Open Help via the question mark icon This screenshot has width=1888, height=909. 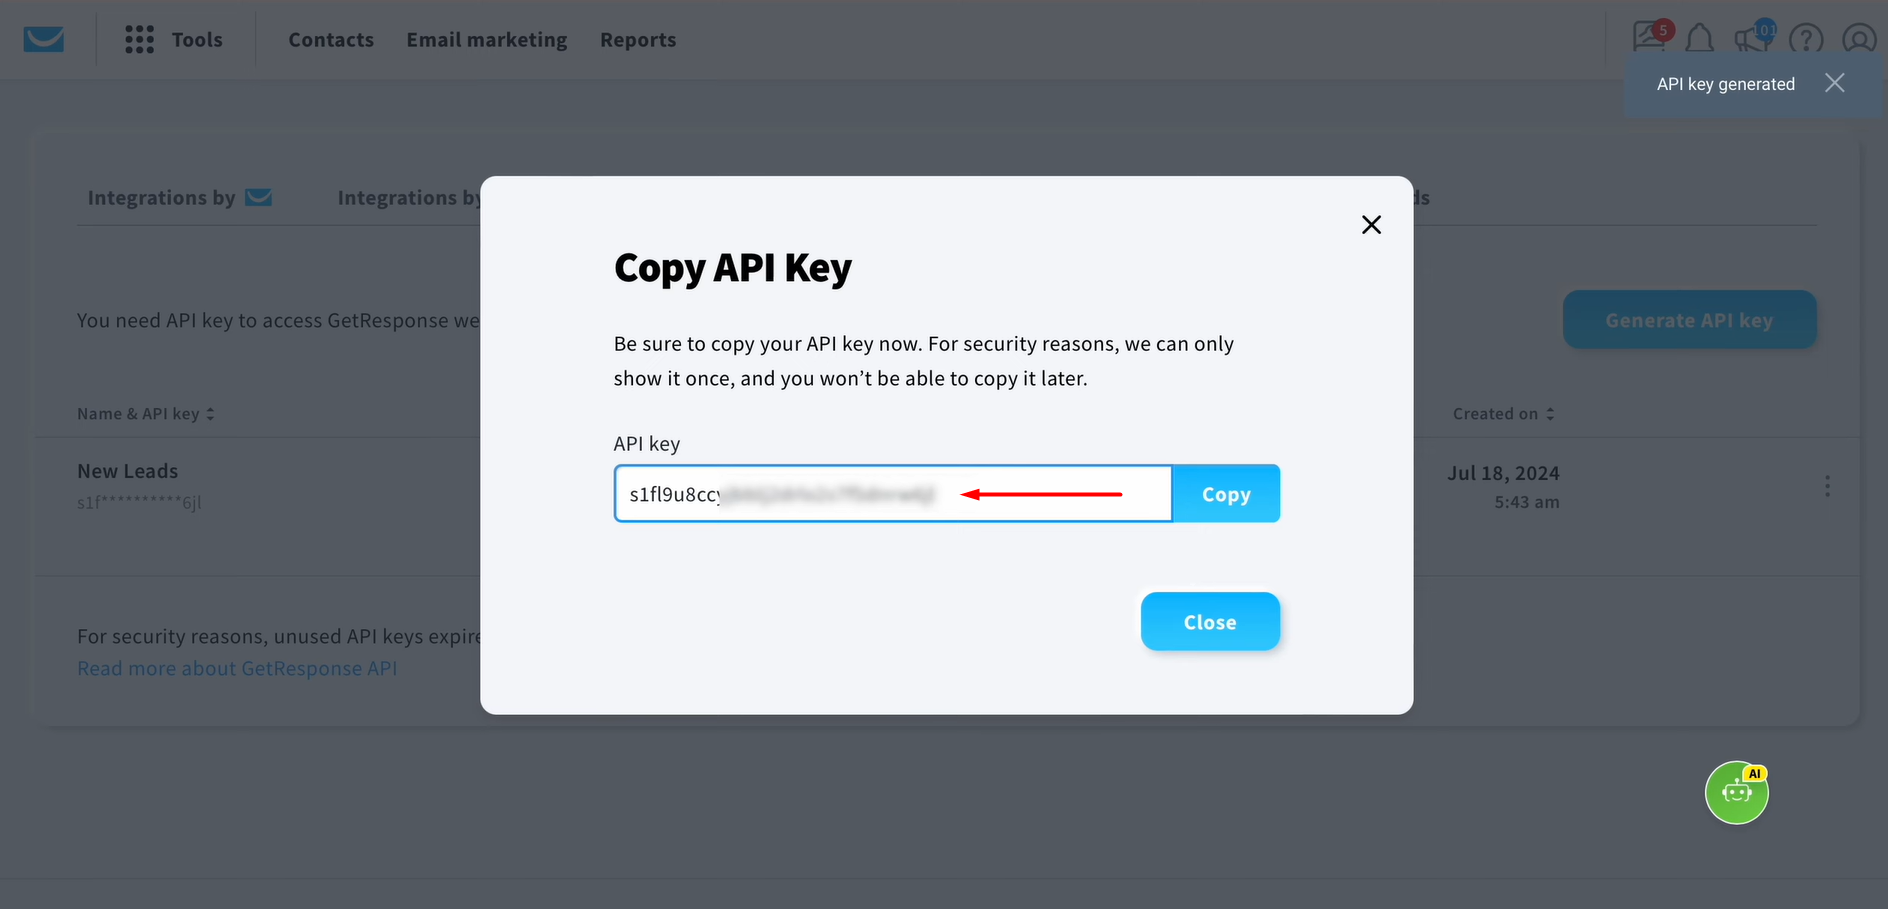coord(1806,39)
